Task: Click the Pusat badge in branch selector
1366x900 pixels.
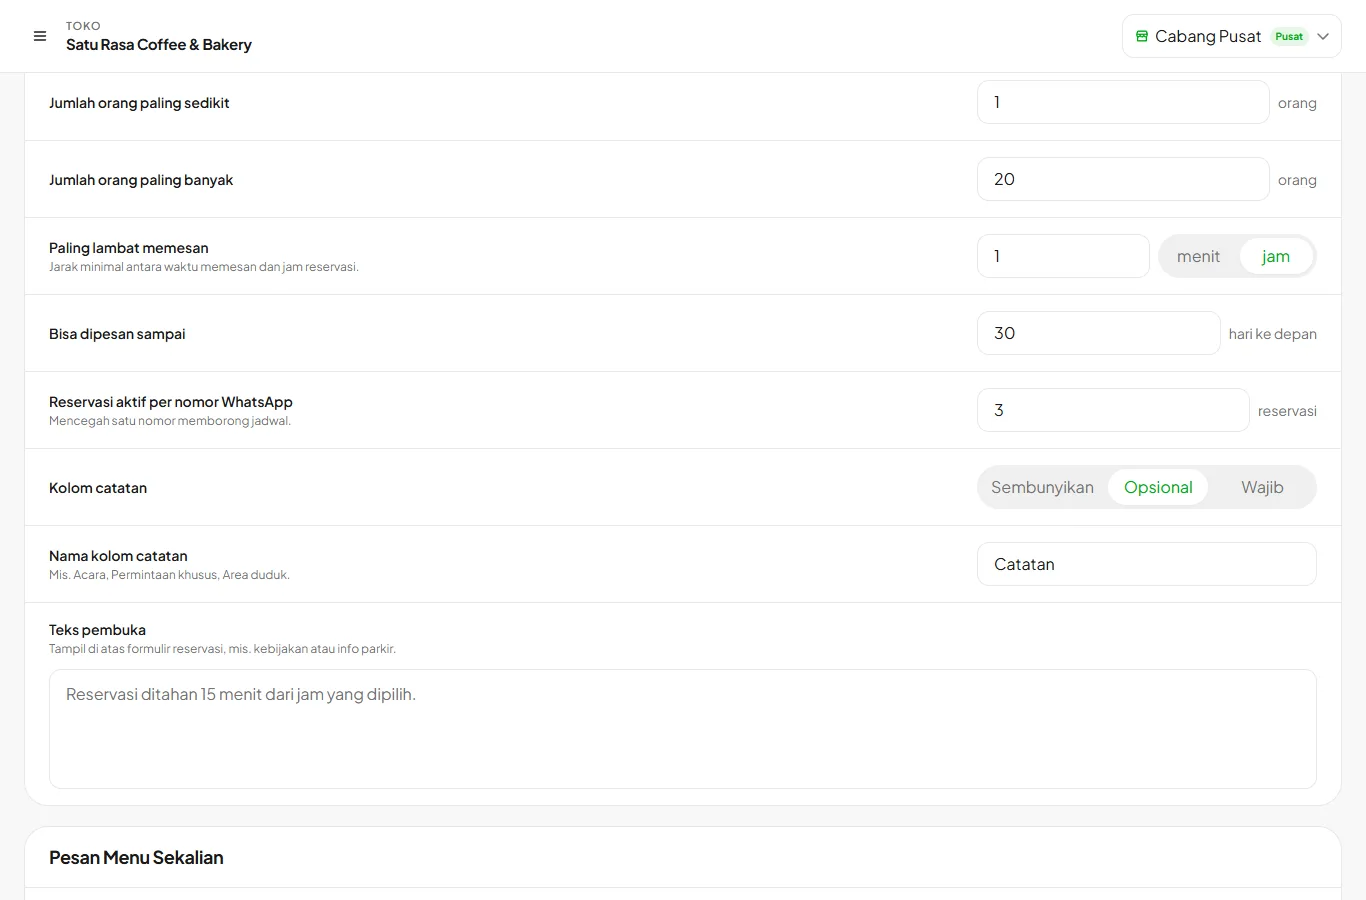Action: [1289, 36]
